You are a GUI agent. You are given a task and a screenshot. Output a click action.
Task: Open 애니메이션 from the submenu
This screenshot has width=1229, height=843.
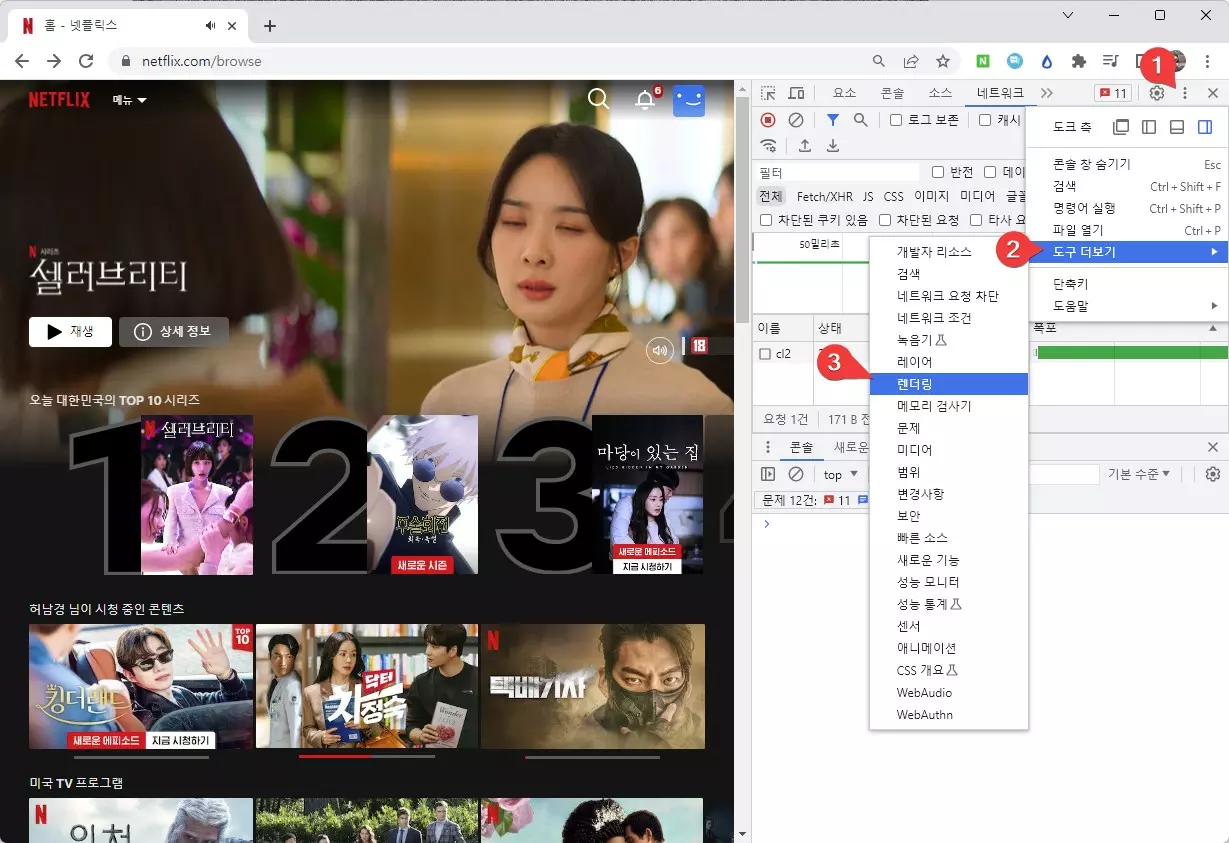[949, 648]
